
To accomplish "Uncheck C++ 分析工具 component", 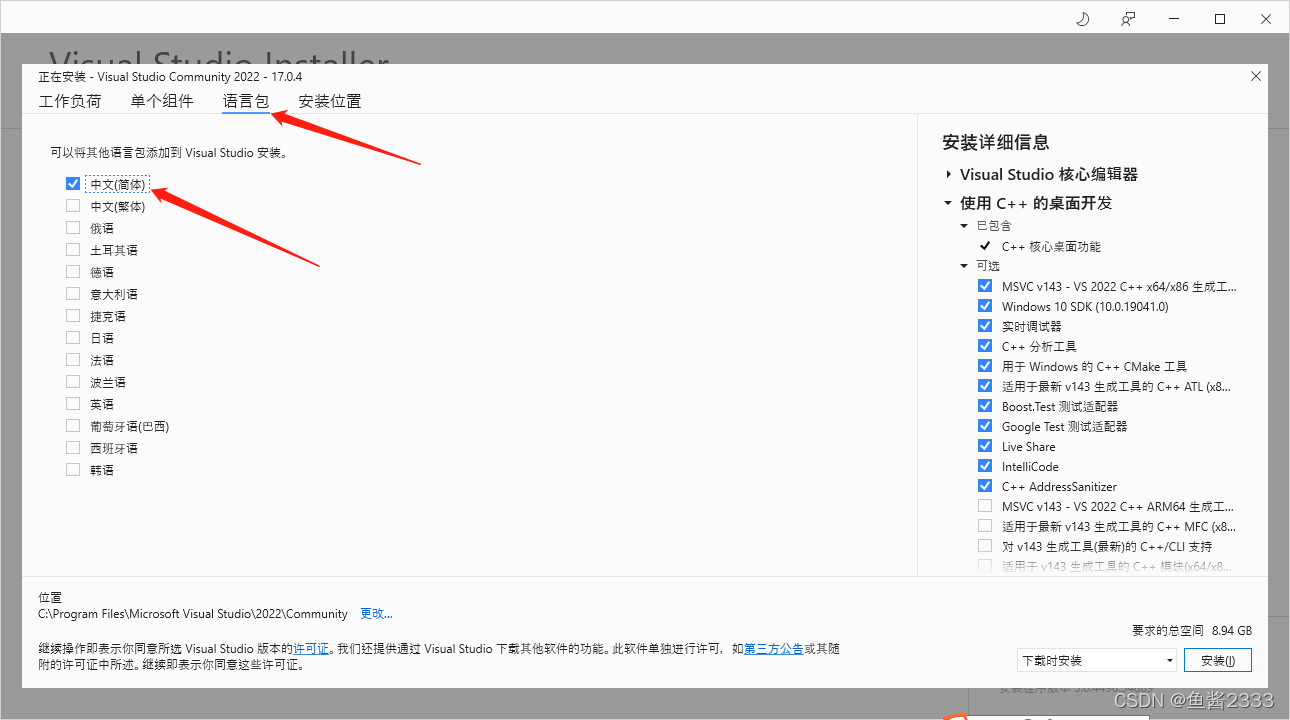I will tap(985, 346).
